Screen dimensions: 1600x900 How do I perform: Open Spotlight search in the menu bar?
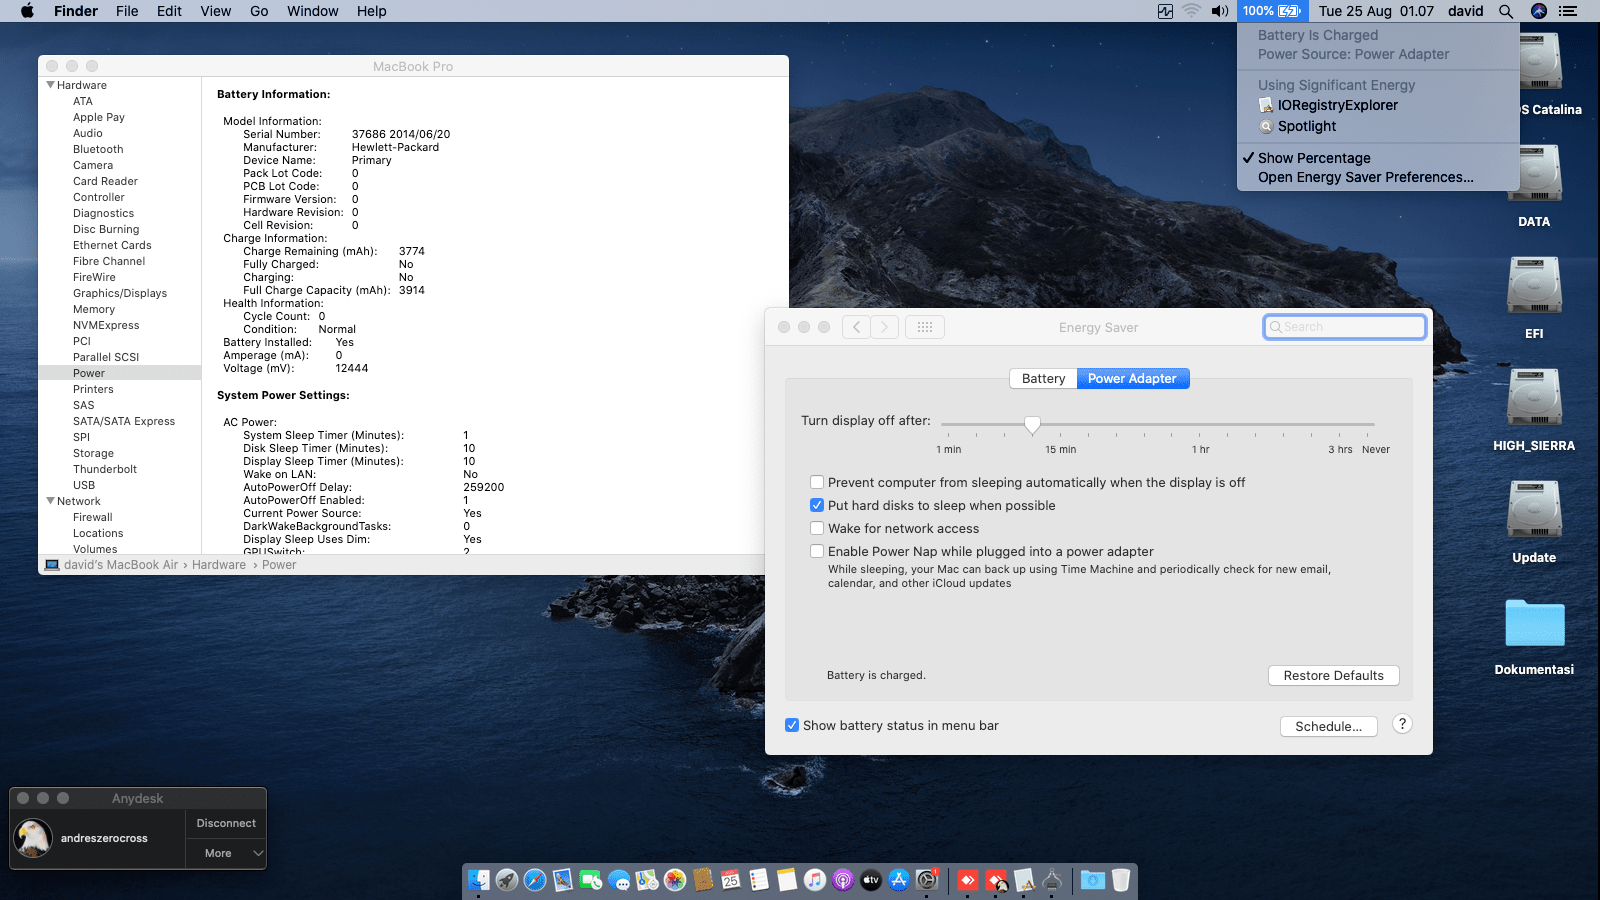coord(1506,11)
